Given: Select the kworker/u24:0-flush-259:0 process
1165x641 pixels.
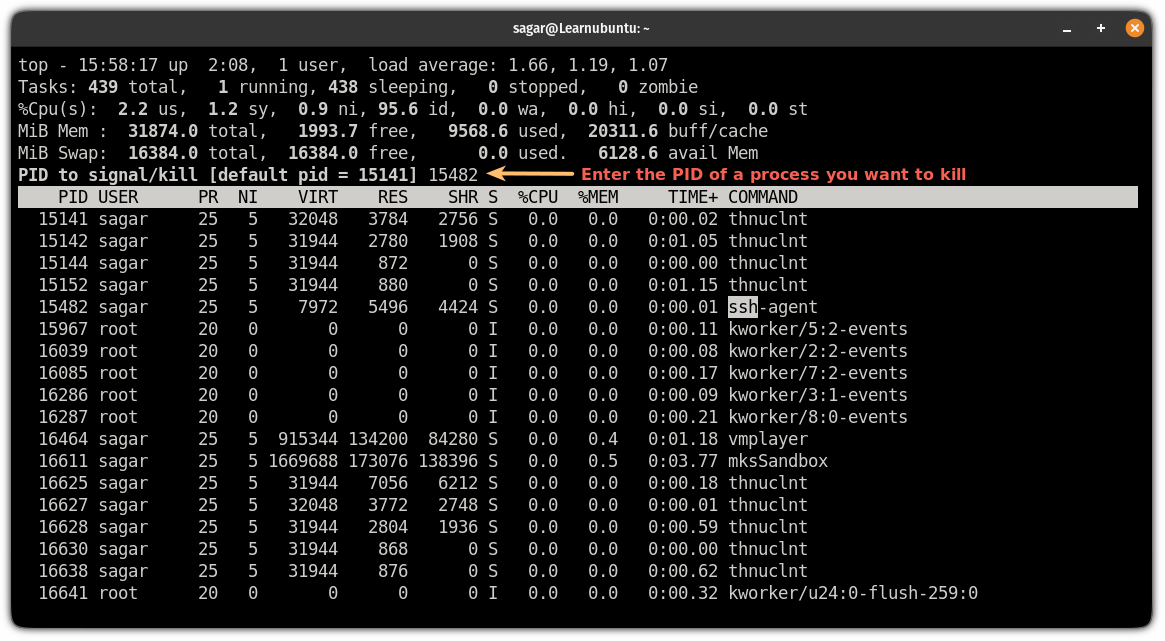Looking at the screenshot, I should pos(852,593).
